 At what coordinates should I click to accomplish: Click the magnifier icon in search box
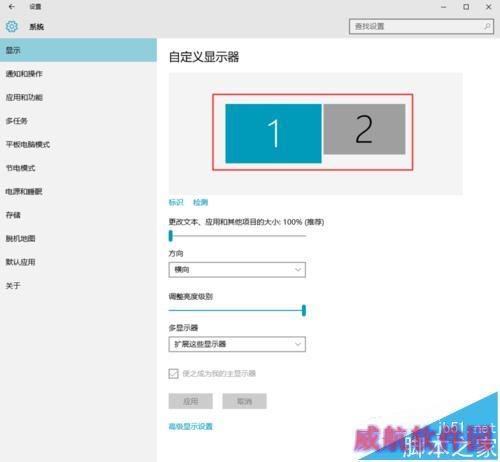click(487, 26)
